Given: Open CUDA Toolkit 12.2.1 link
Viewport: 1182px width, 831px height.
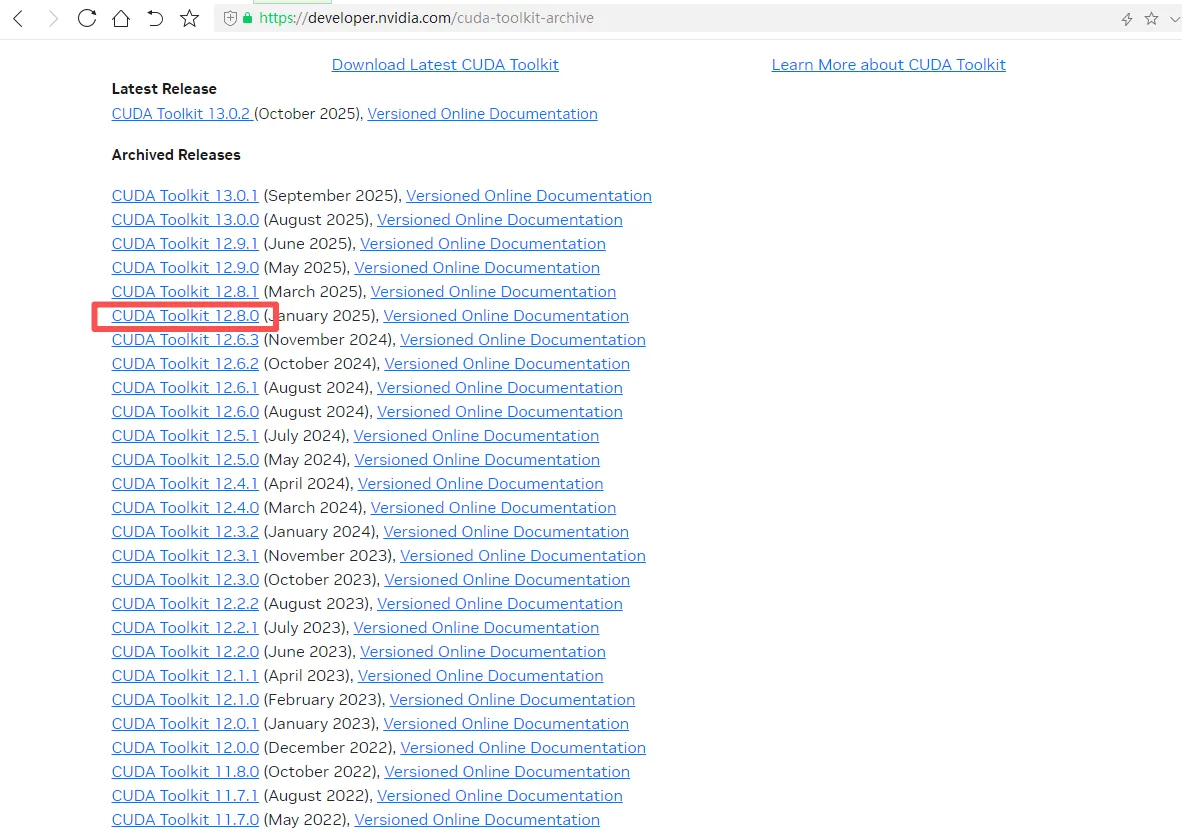Looking at the screenshot, I should pyautogui.click(x=185, y=628).
